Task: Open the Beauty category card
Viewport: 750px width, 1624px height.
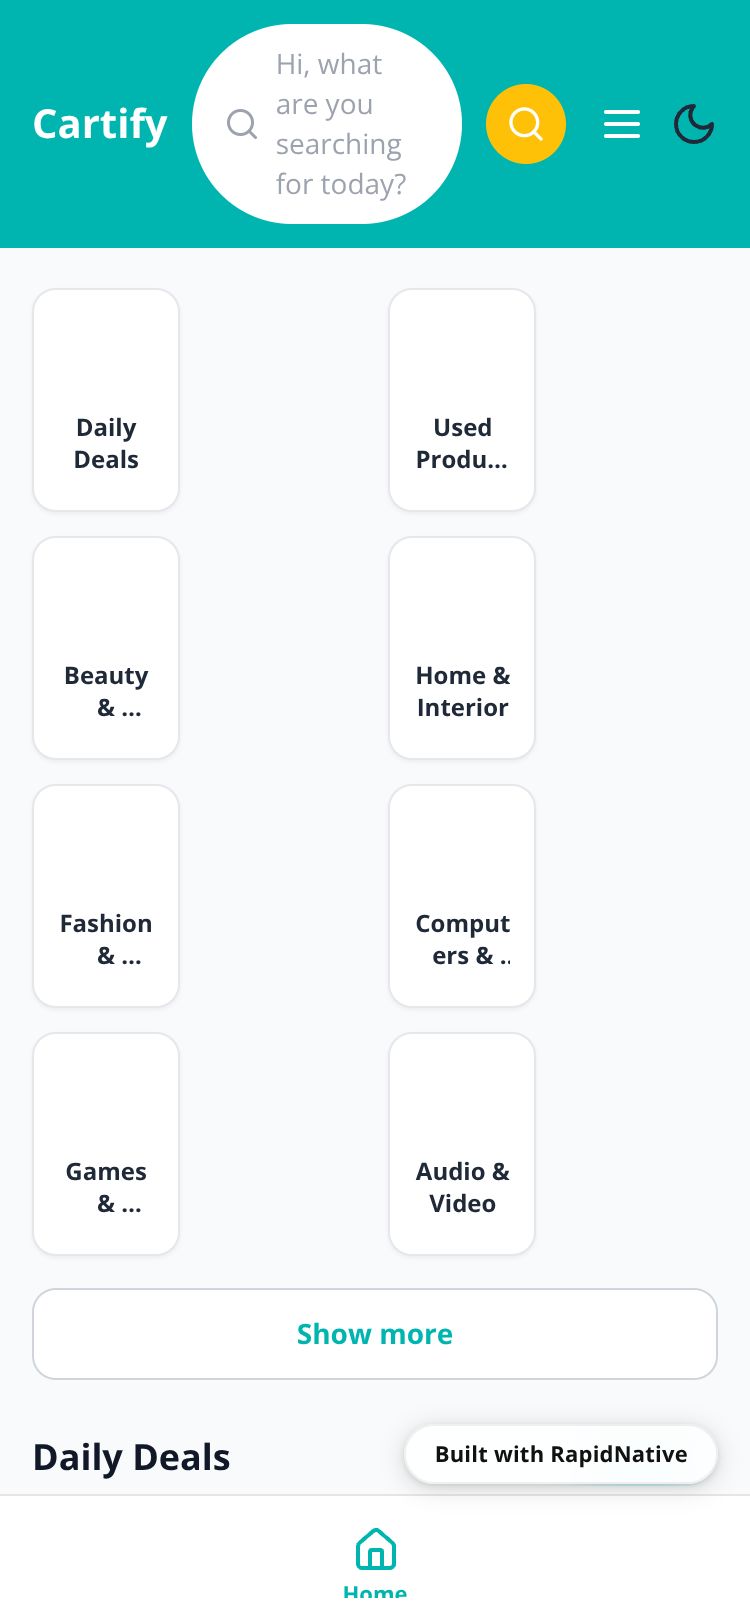Action: tap(106, 648)
